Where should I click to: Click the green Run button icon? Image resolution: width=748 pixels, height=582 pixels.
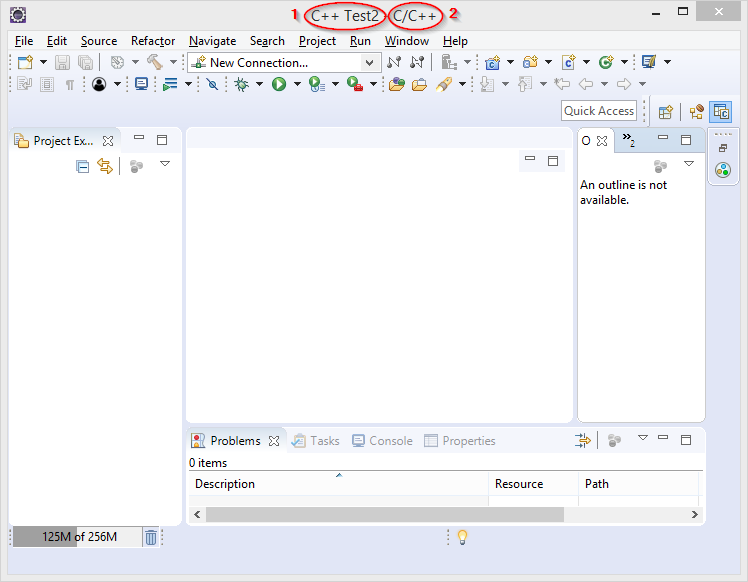[x=279, y=85]
